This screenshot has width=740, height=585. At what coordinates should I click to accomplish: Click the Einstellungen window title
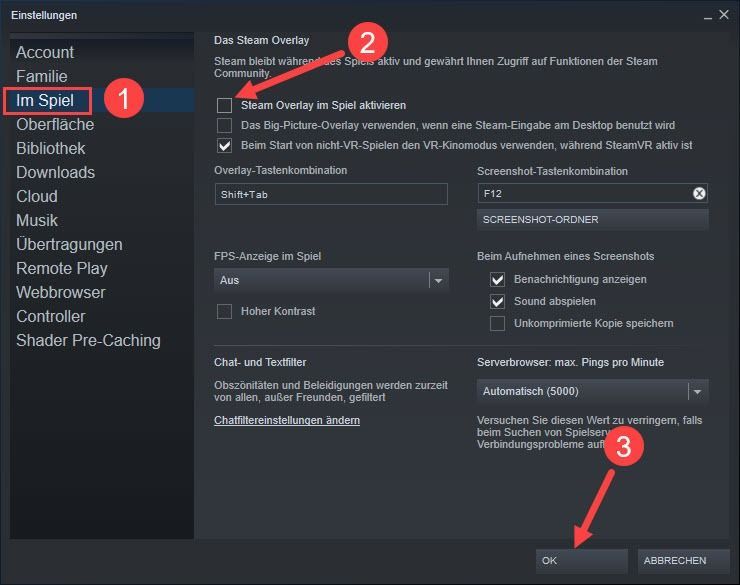(44, 16)
